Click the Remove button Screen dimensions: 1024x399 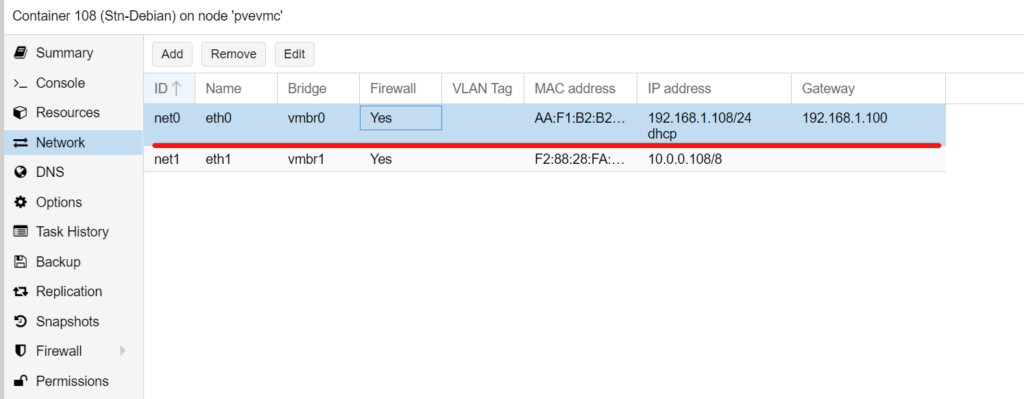click(234, 54)
